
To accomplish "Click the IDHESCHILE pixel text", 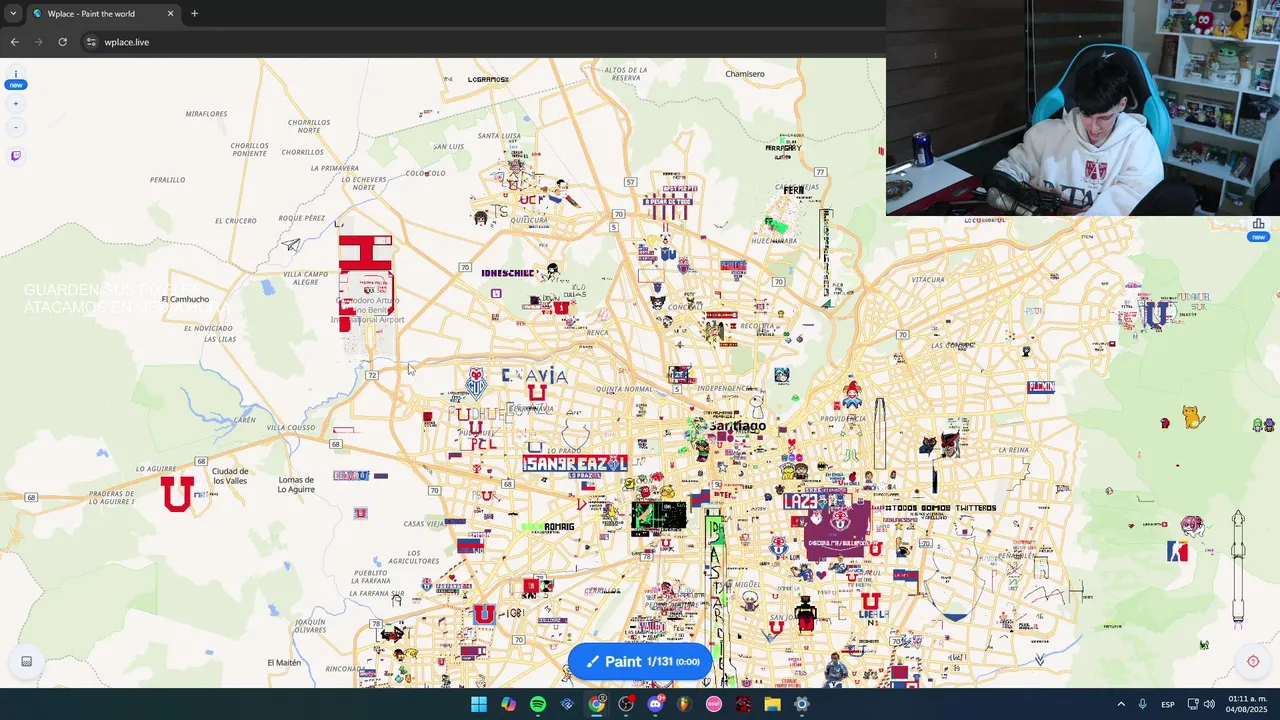I will coord(508,273).
